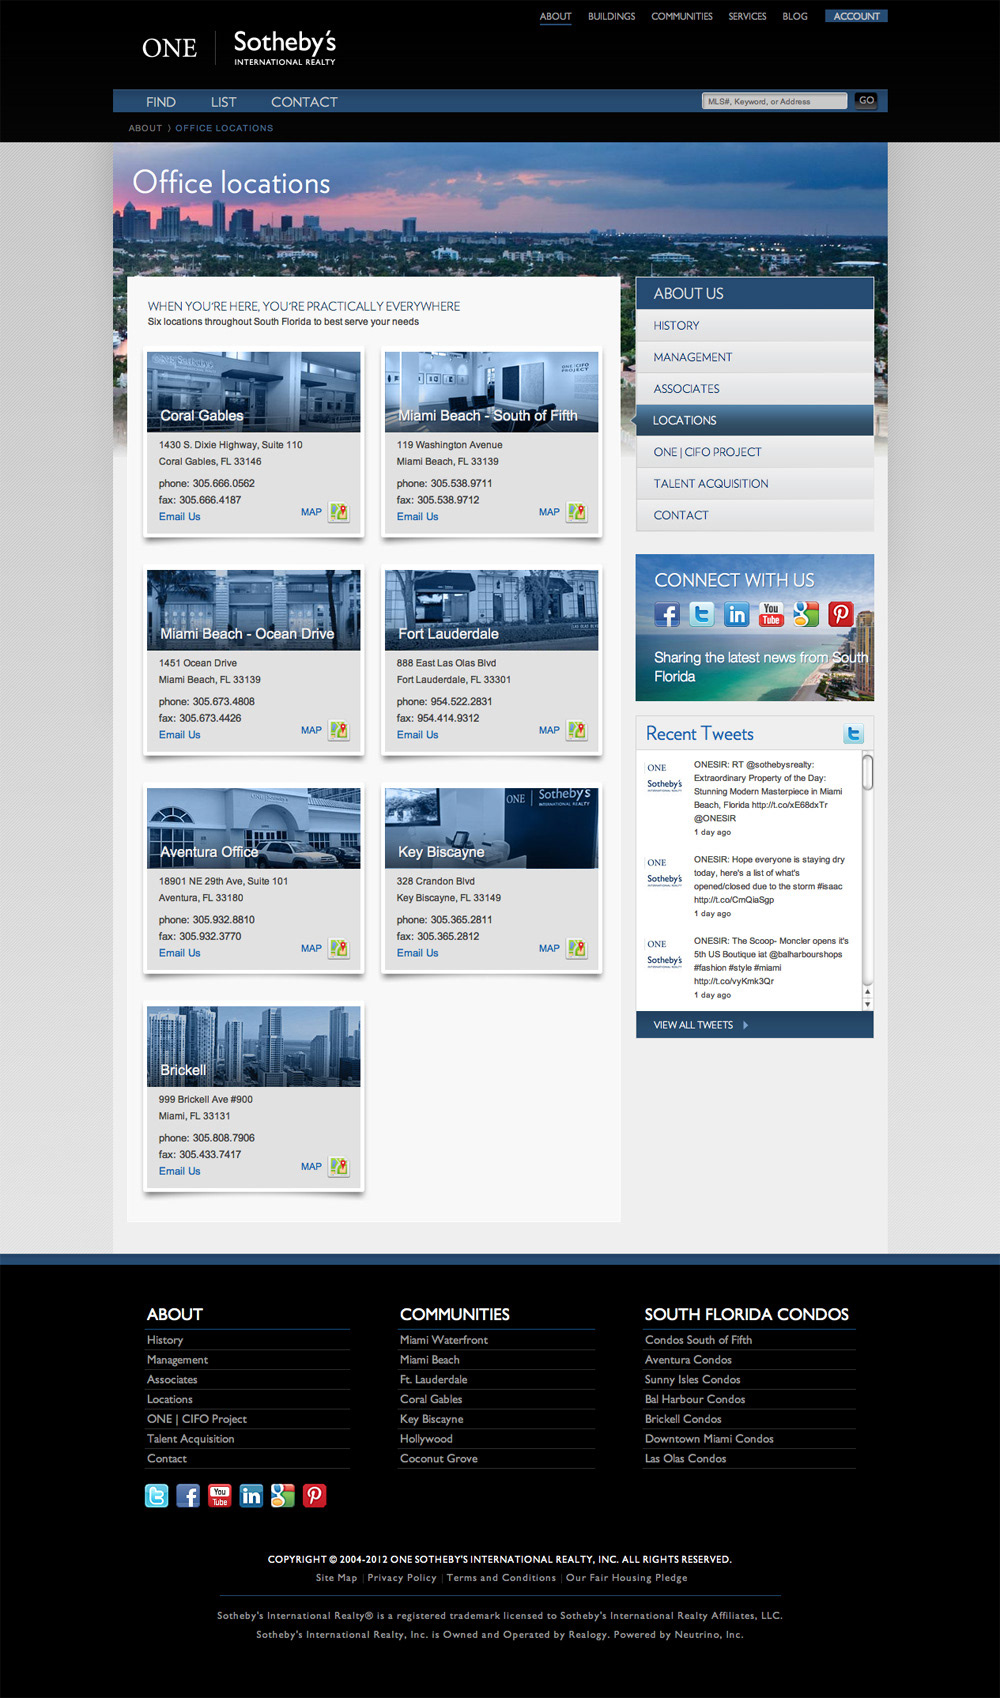Open TALENT ACQUISITION in sidebar
The width and height of the screenshot is (1000, 1698).
(755, 484)
